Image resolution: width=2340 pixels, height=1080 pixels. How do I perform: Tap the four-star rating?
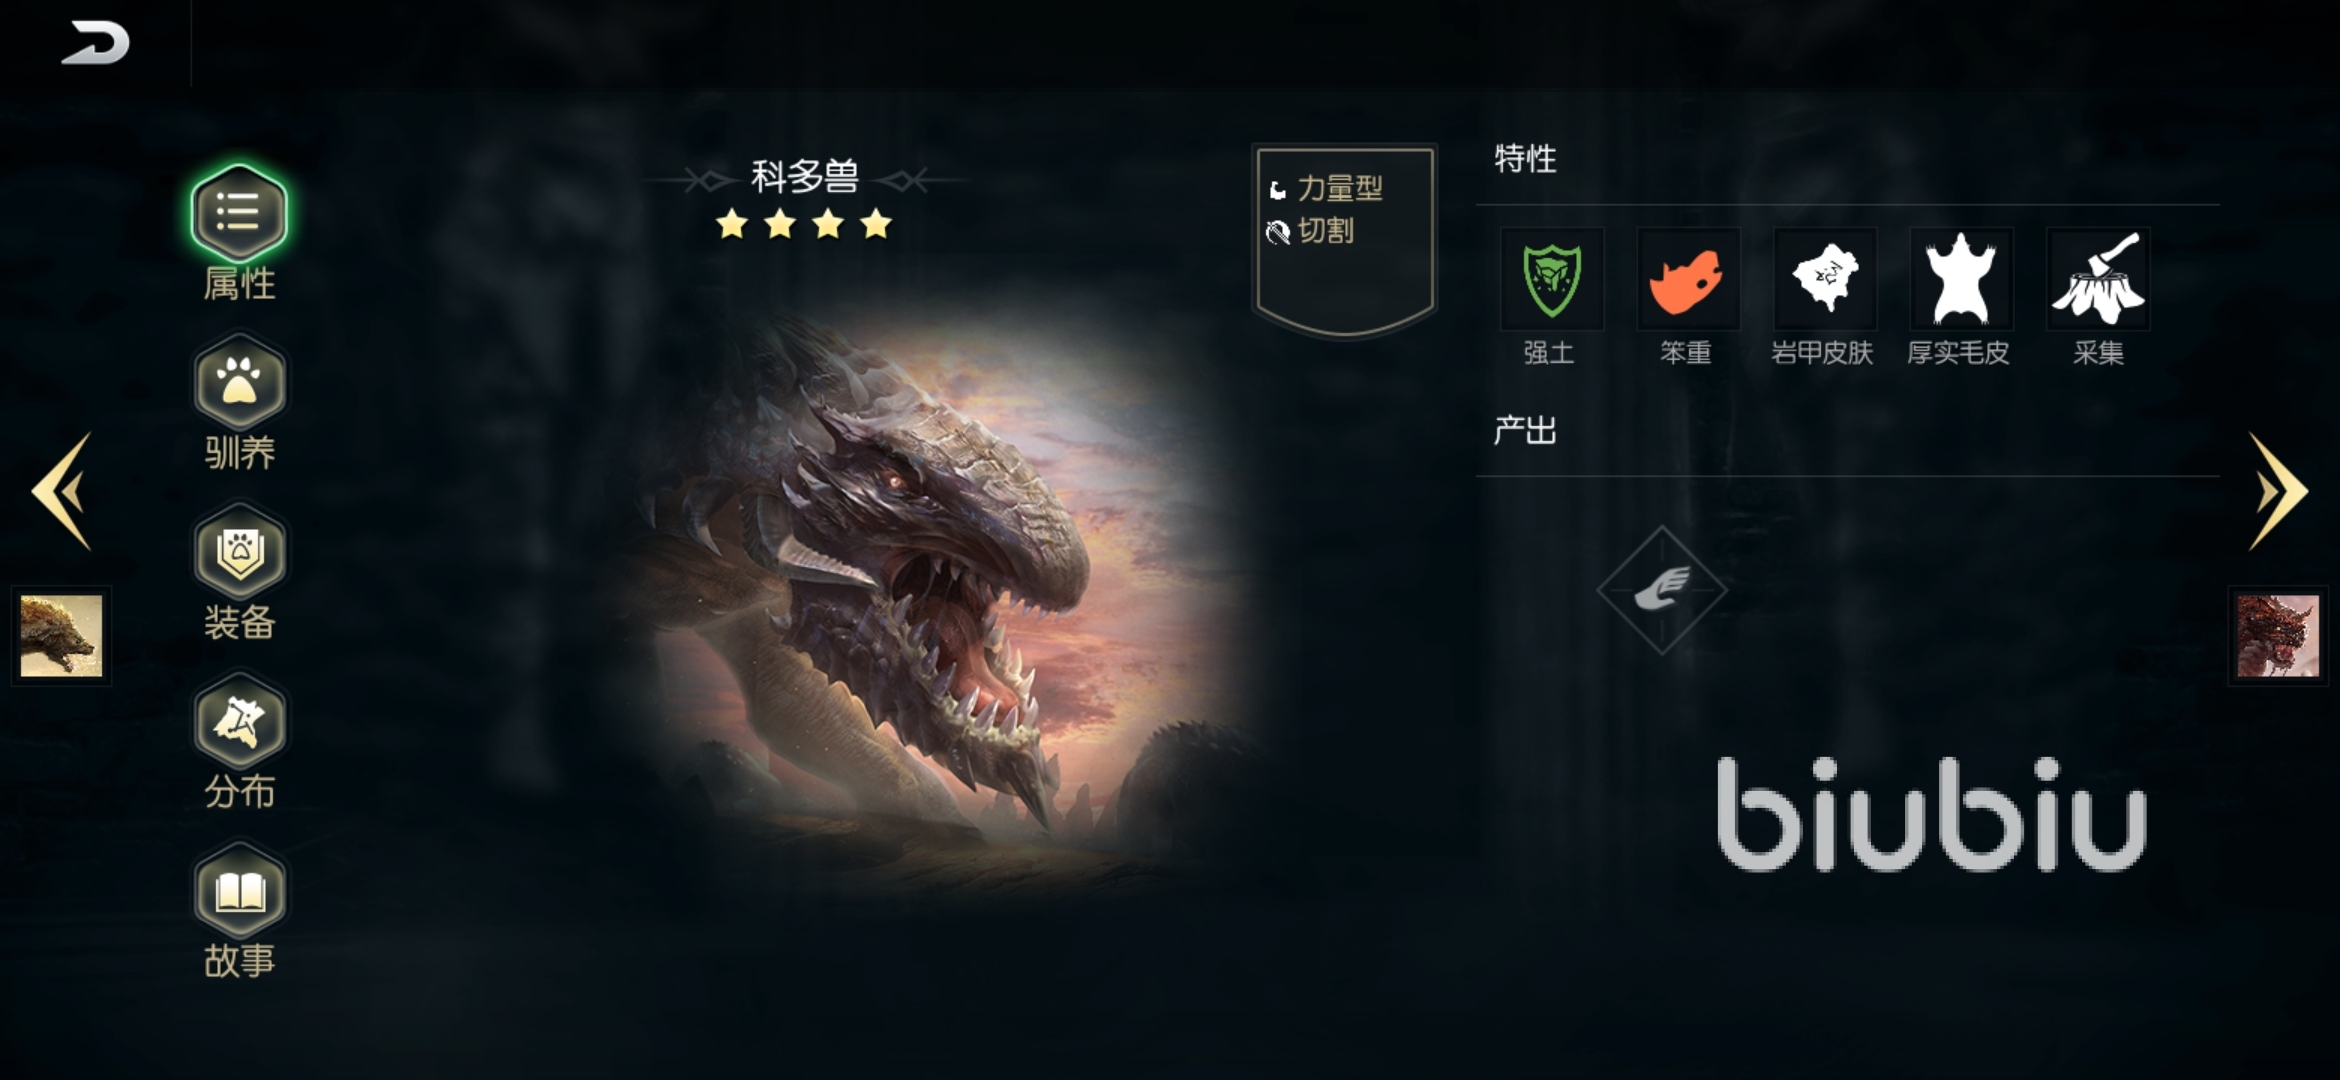point(804,224)
